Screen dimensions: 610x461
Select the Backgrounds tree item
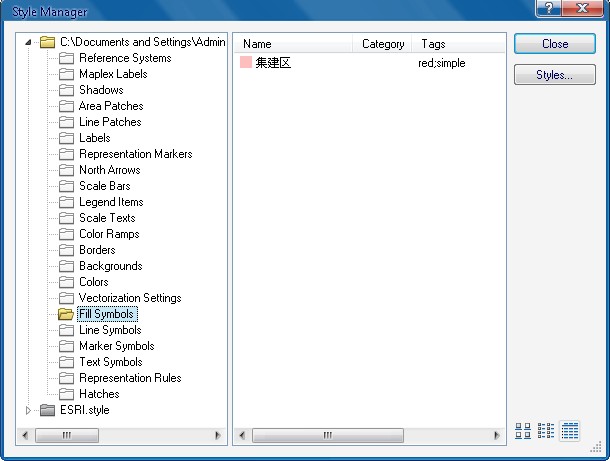point(111,266)
